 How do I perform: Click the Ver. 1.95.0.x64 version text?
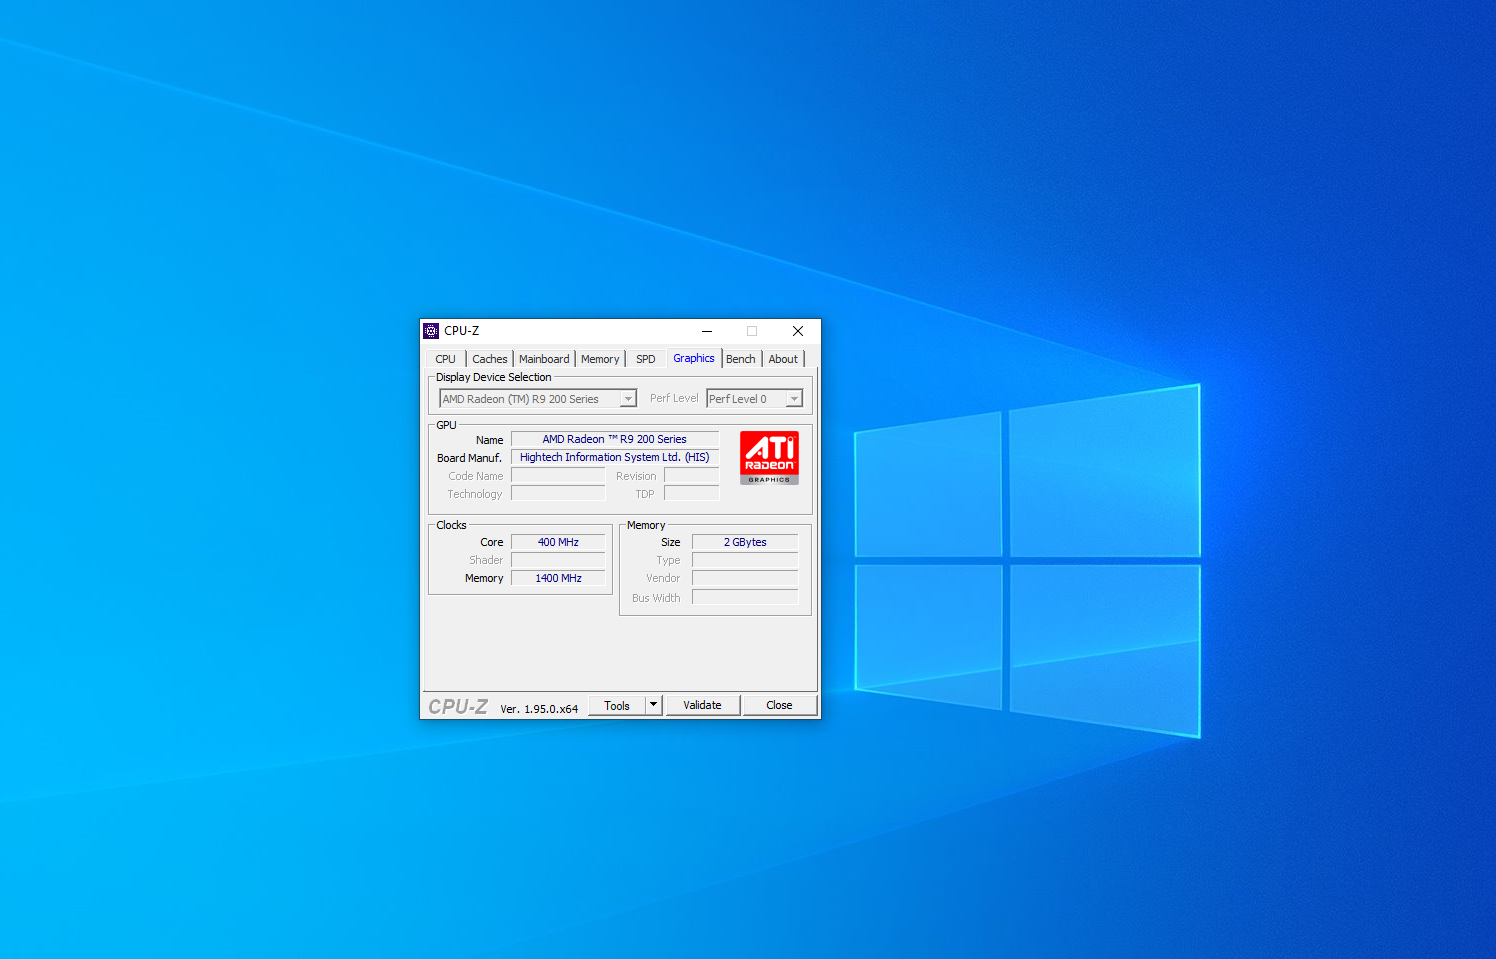pyautogui.click(x=539, y=709)
